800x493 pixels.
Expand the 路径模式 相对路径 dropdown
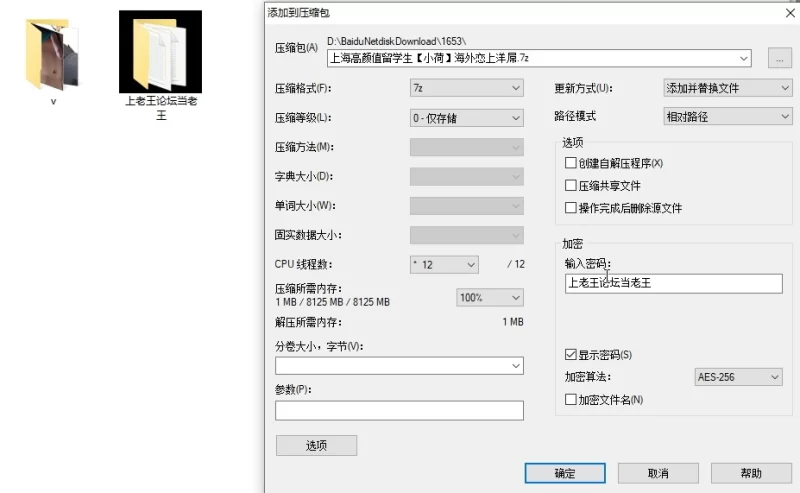pos(727,117)
